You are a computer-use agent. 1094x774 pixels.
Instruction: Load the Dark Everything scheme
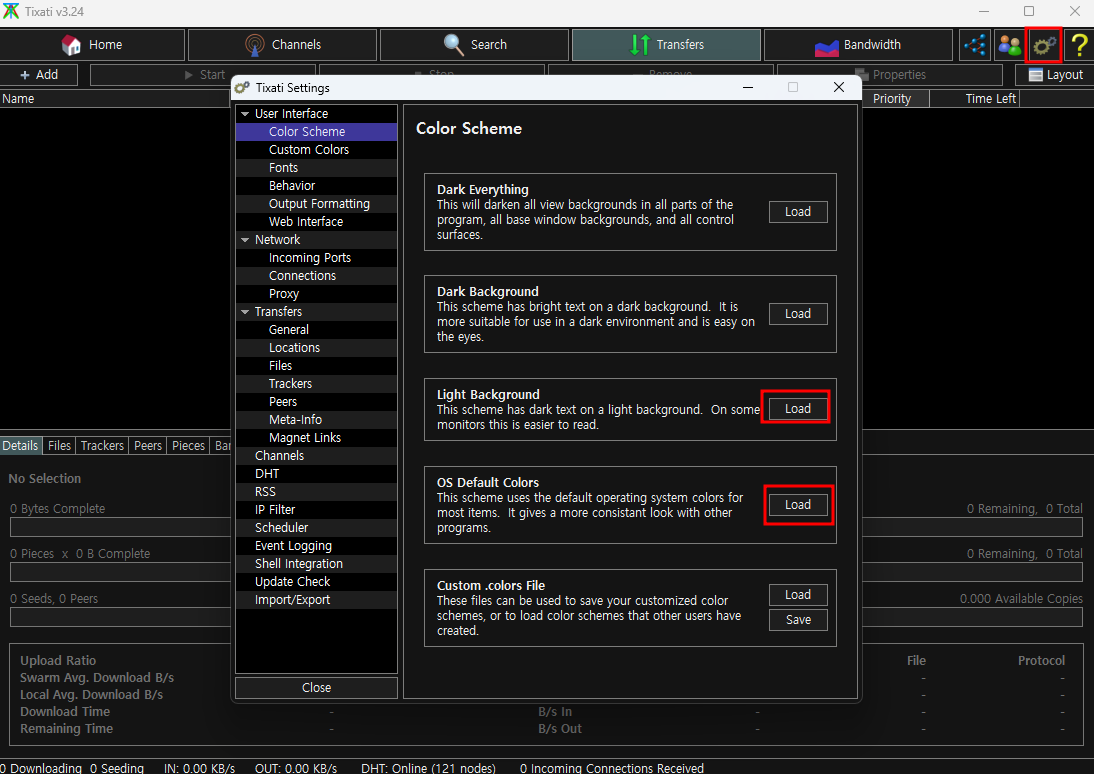tap(798, 212)
